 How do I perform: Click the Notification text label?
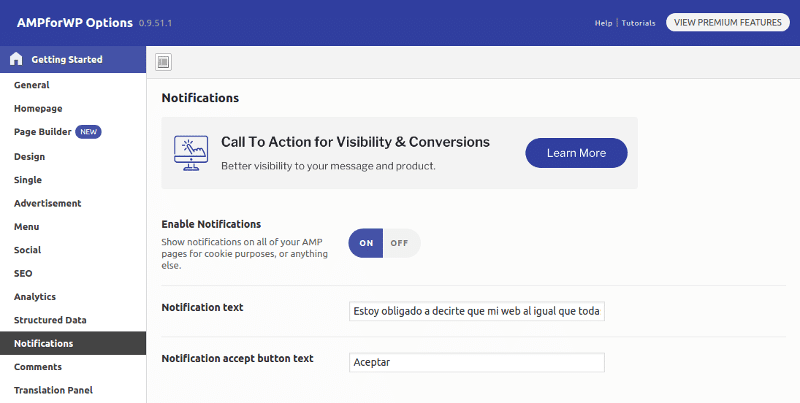pos(202,308)
